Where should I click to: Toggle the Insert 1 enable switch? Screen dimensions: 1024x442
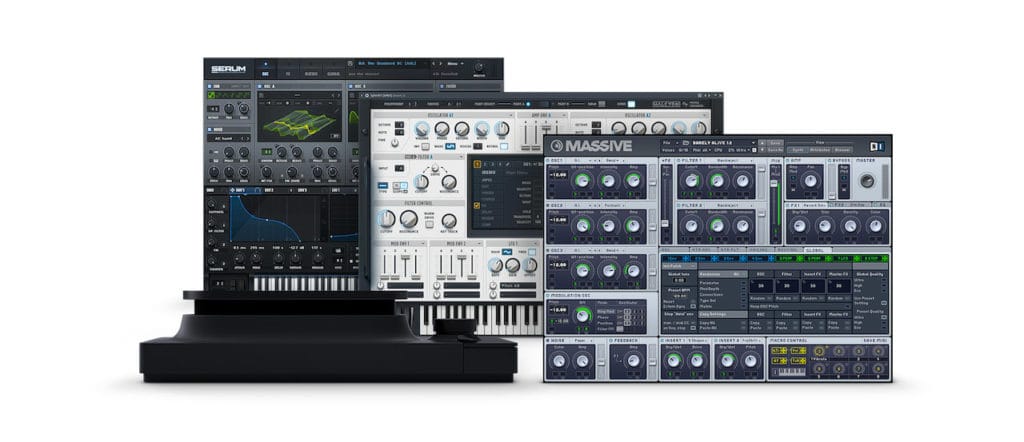[x=662, y=340]
